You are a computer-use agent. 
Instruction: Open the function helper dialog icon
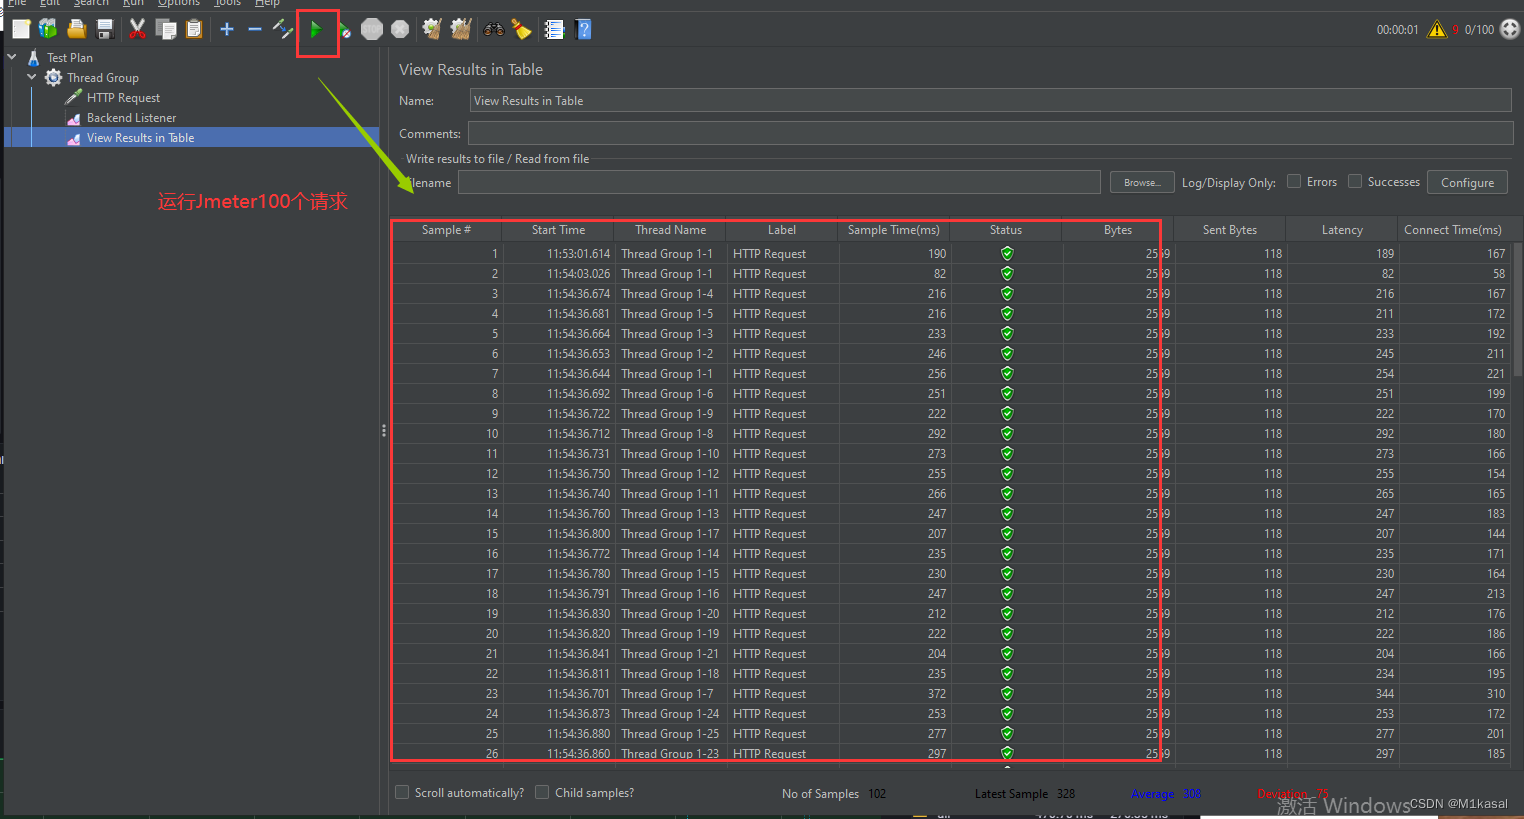coord(554,29)
